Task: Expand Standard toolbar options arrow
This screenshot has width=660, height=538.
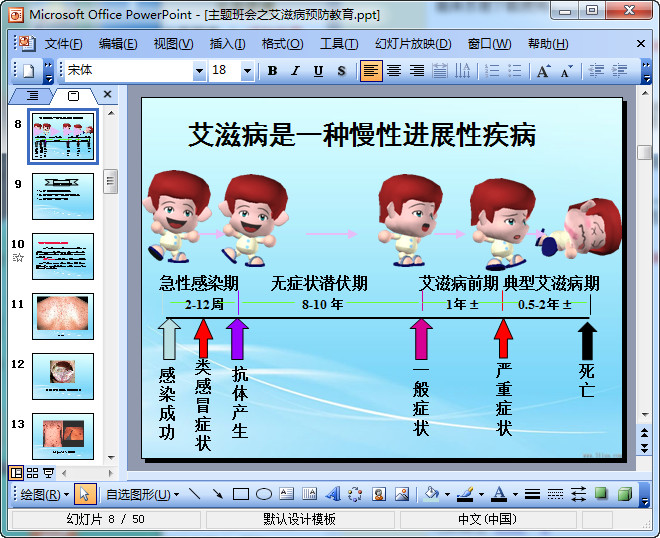Action: (x=49, y=72)
